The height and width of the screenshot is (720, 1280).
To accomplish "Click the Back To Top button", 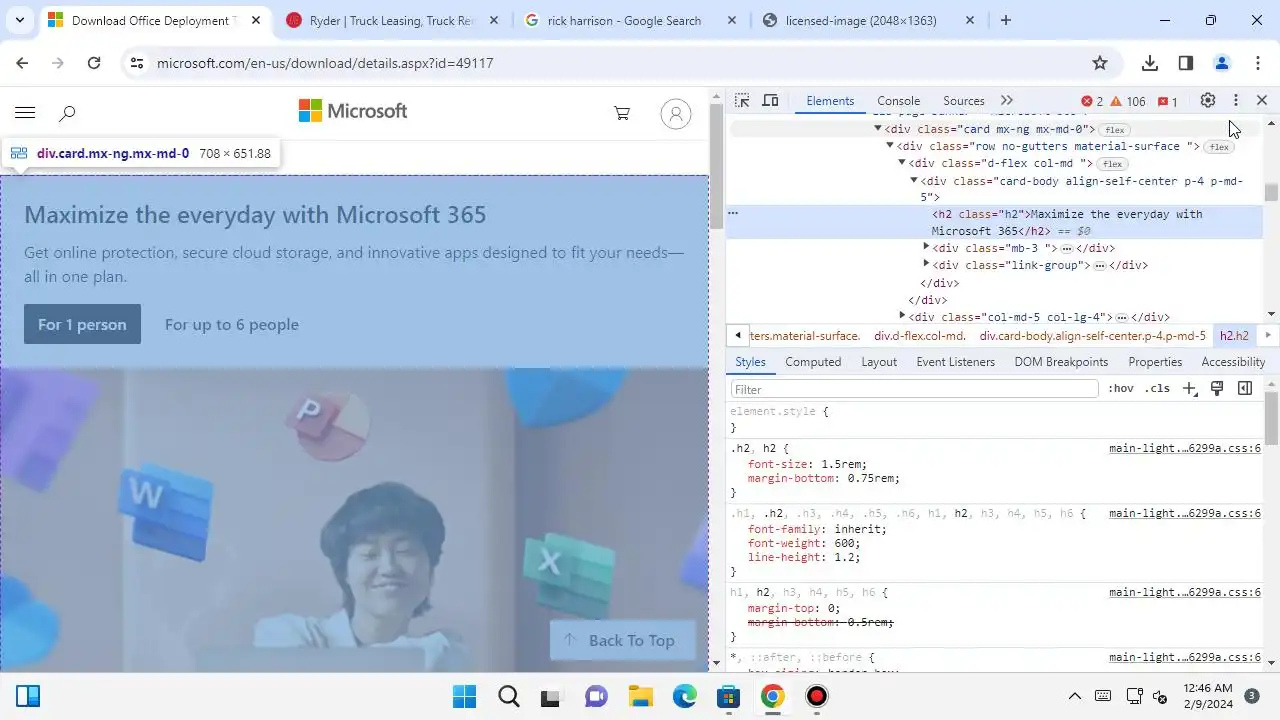I will pos(622,640).
